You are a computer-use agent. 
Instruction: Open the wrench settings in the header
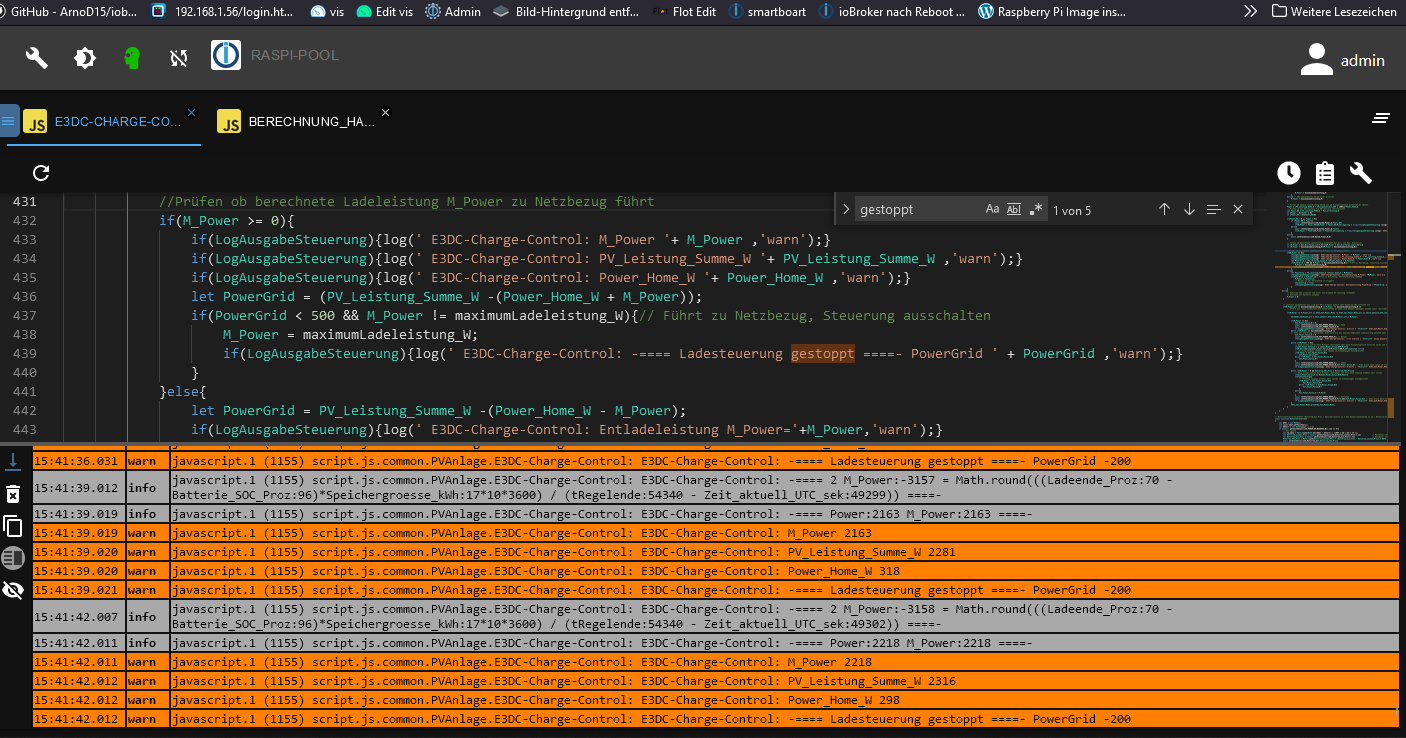(x=37, y=58)
